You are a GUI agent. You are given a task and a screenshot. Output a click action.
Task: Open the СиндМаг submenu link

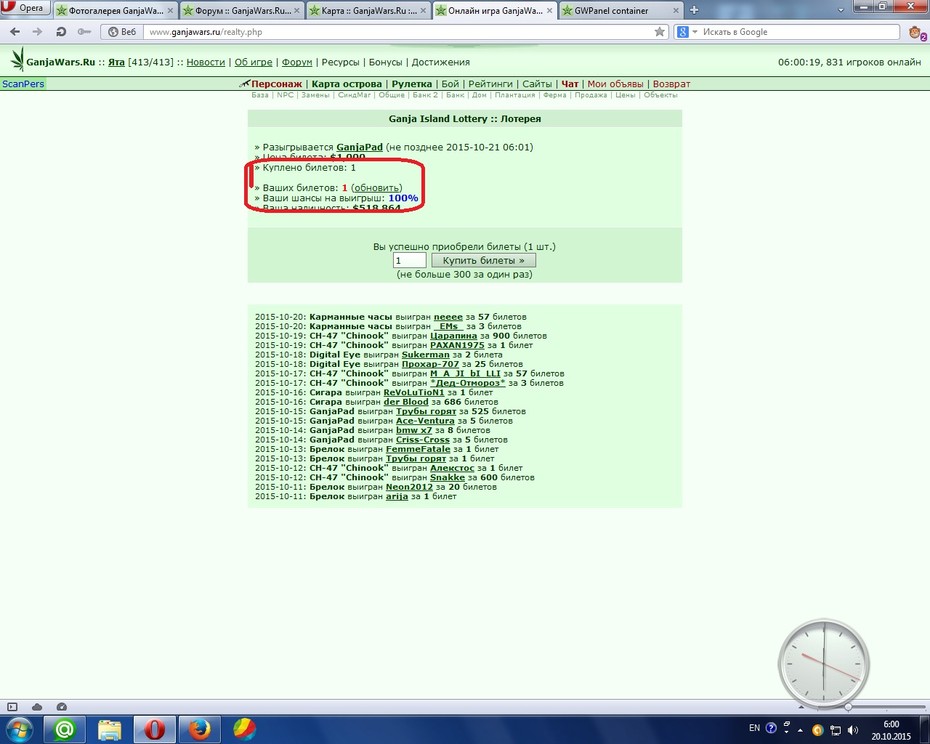354,95
